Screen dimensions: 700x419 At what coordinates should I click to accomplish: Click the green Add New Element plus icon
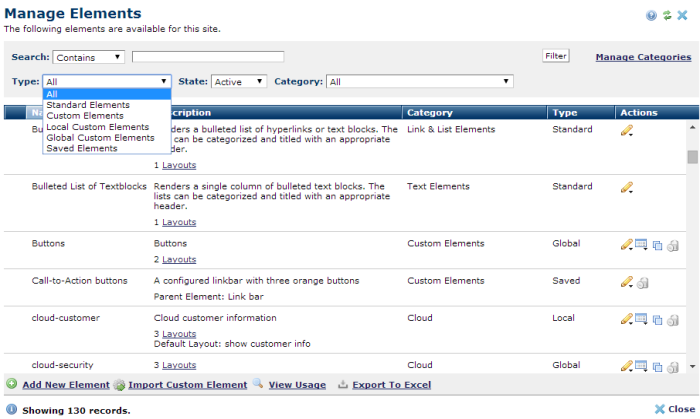pos(11,384)
